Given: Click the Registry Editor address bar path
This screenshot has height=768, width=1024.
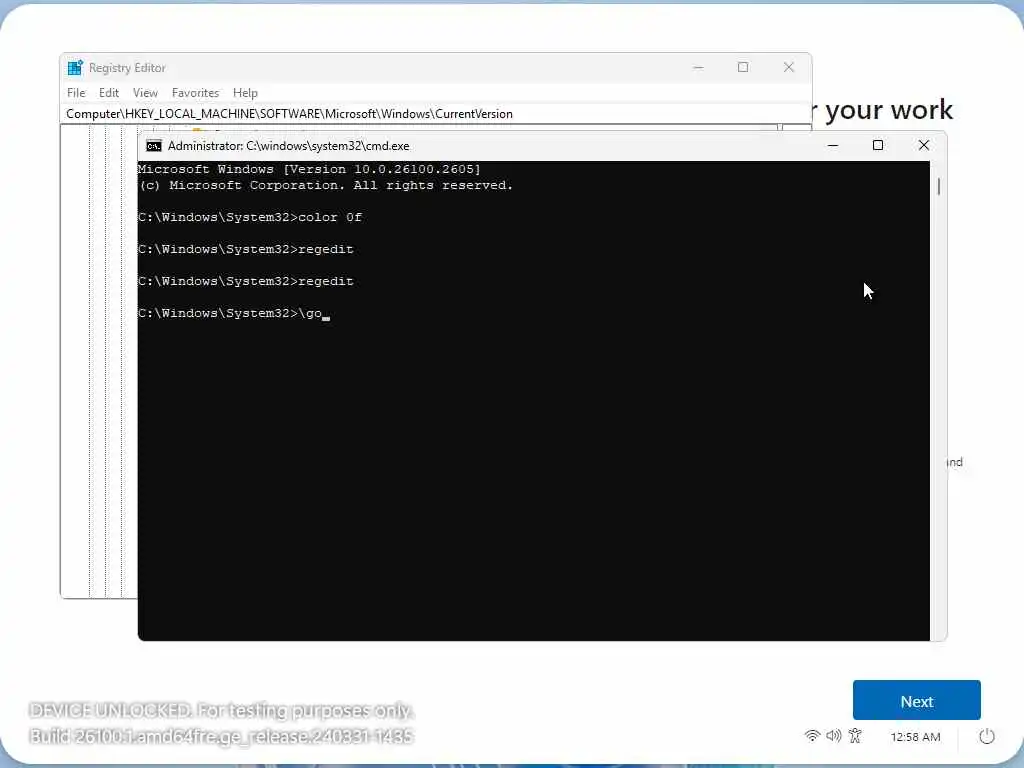Looking at the screenshot, I should [x=435, y=114].
